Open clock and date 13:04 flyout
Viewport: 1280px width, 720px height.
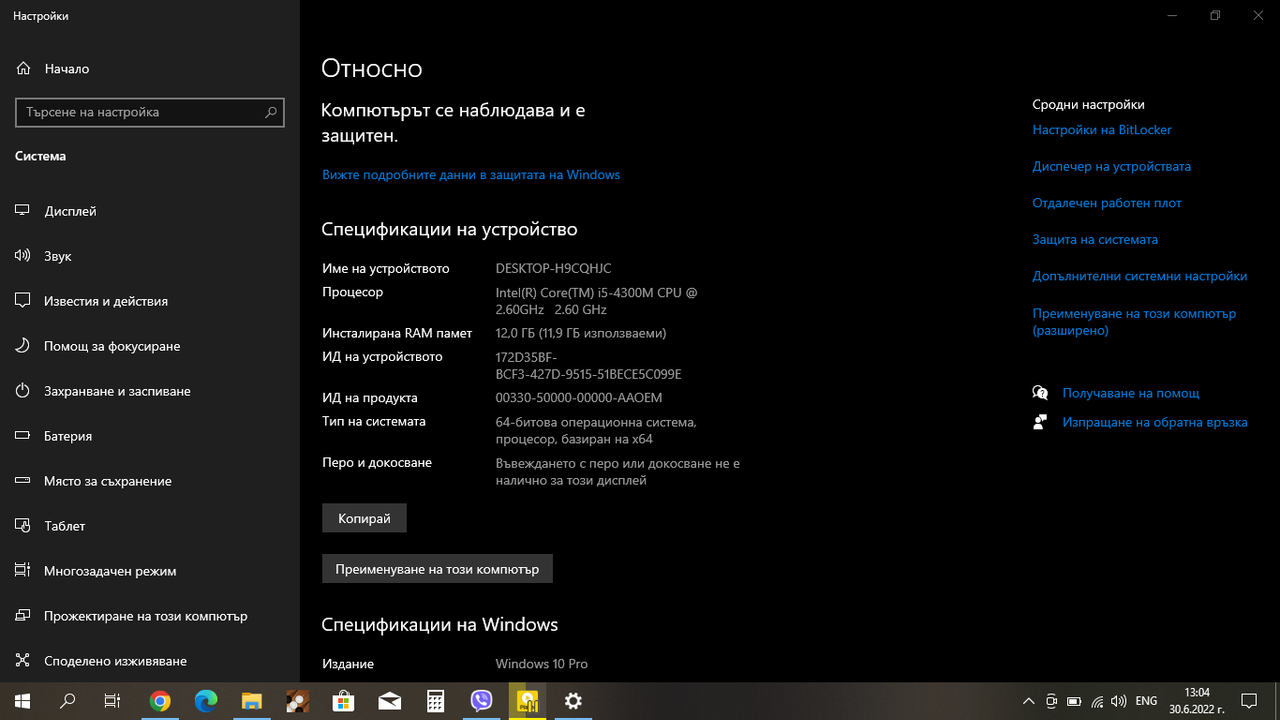[x=1197, y=701]
